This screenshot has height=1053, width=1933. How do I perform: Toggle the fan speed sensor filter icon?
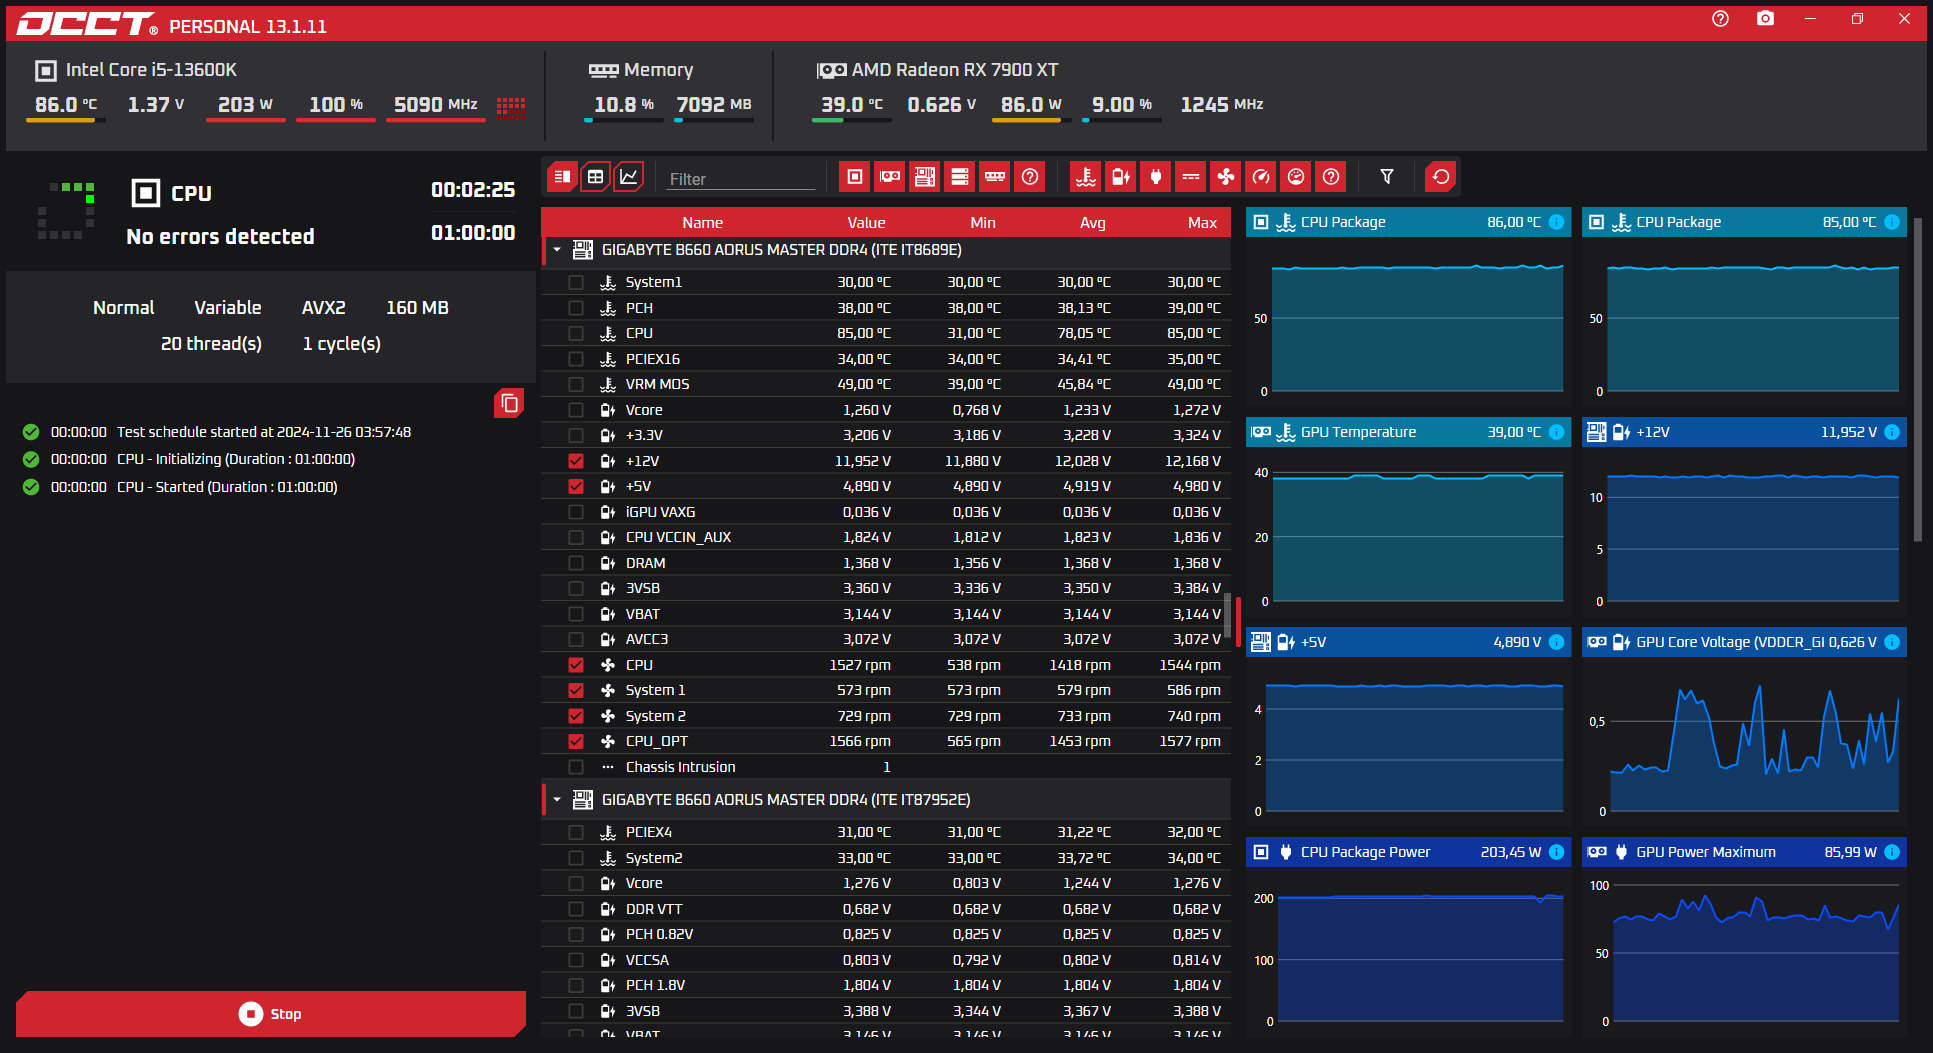(1226, 177)
